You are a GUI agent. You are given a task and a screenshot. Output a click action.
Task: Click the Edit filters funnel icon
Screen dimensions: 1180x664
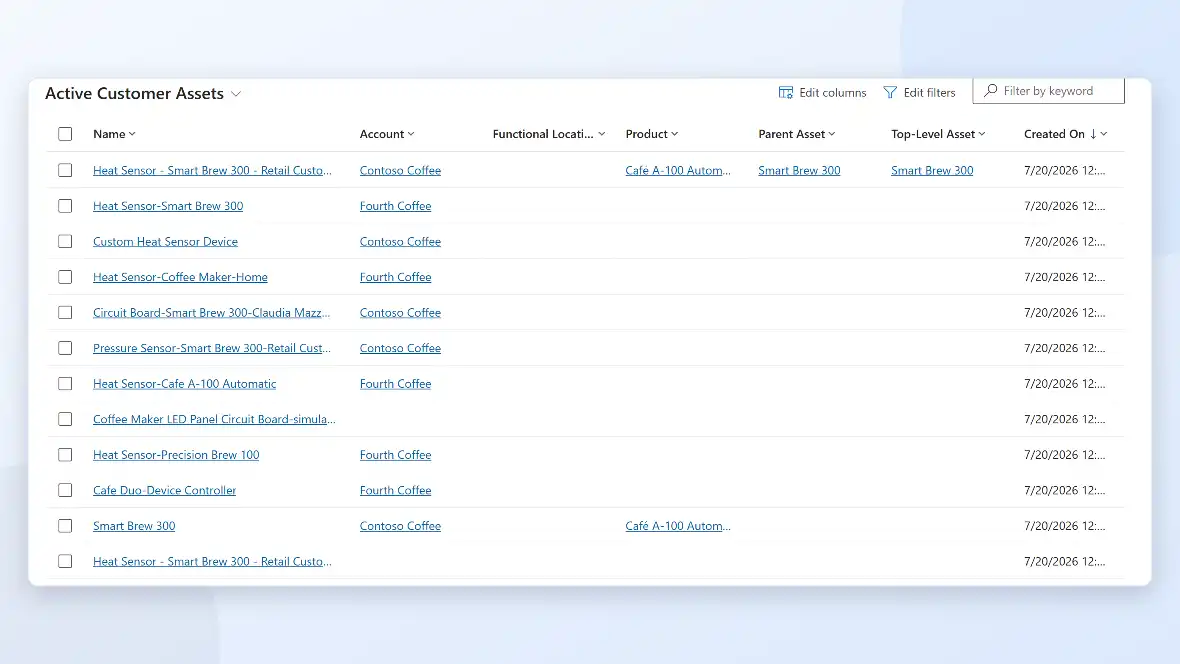tap(890, 93)
